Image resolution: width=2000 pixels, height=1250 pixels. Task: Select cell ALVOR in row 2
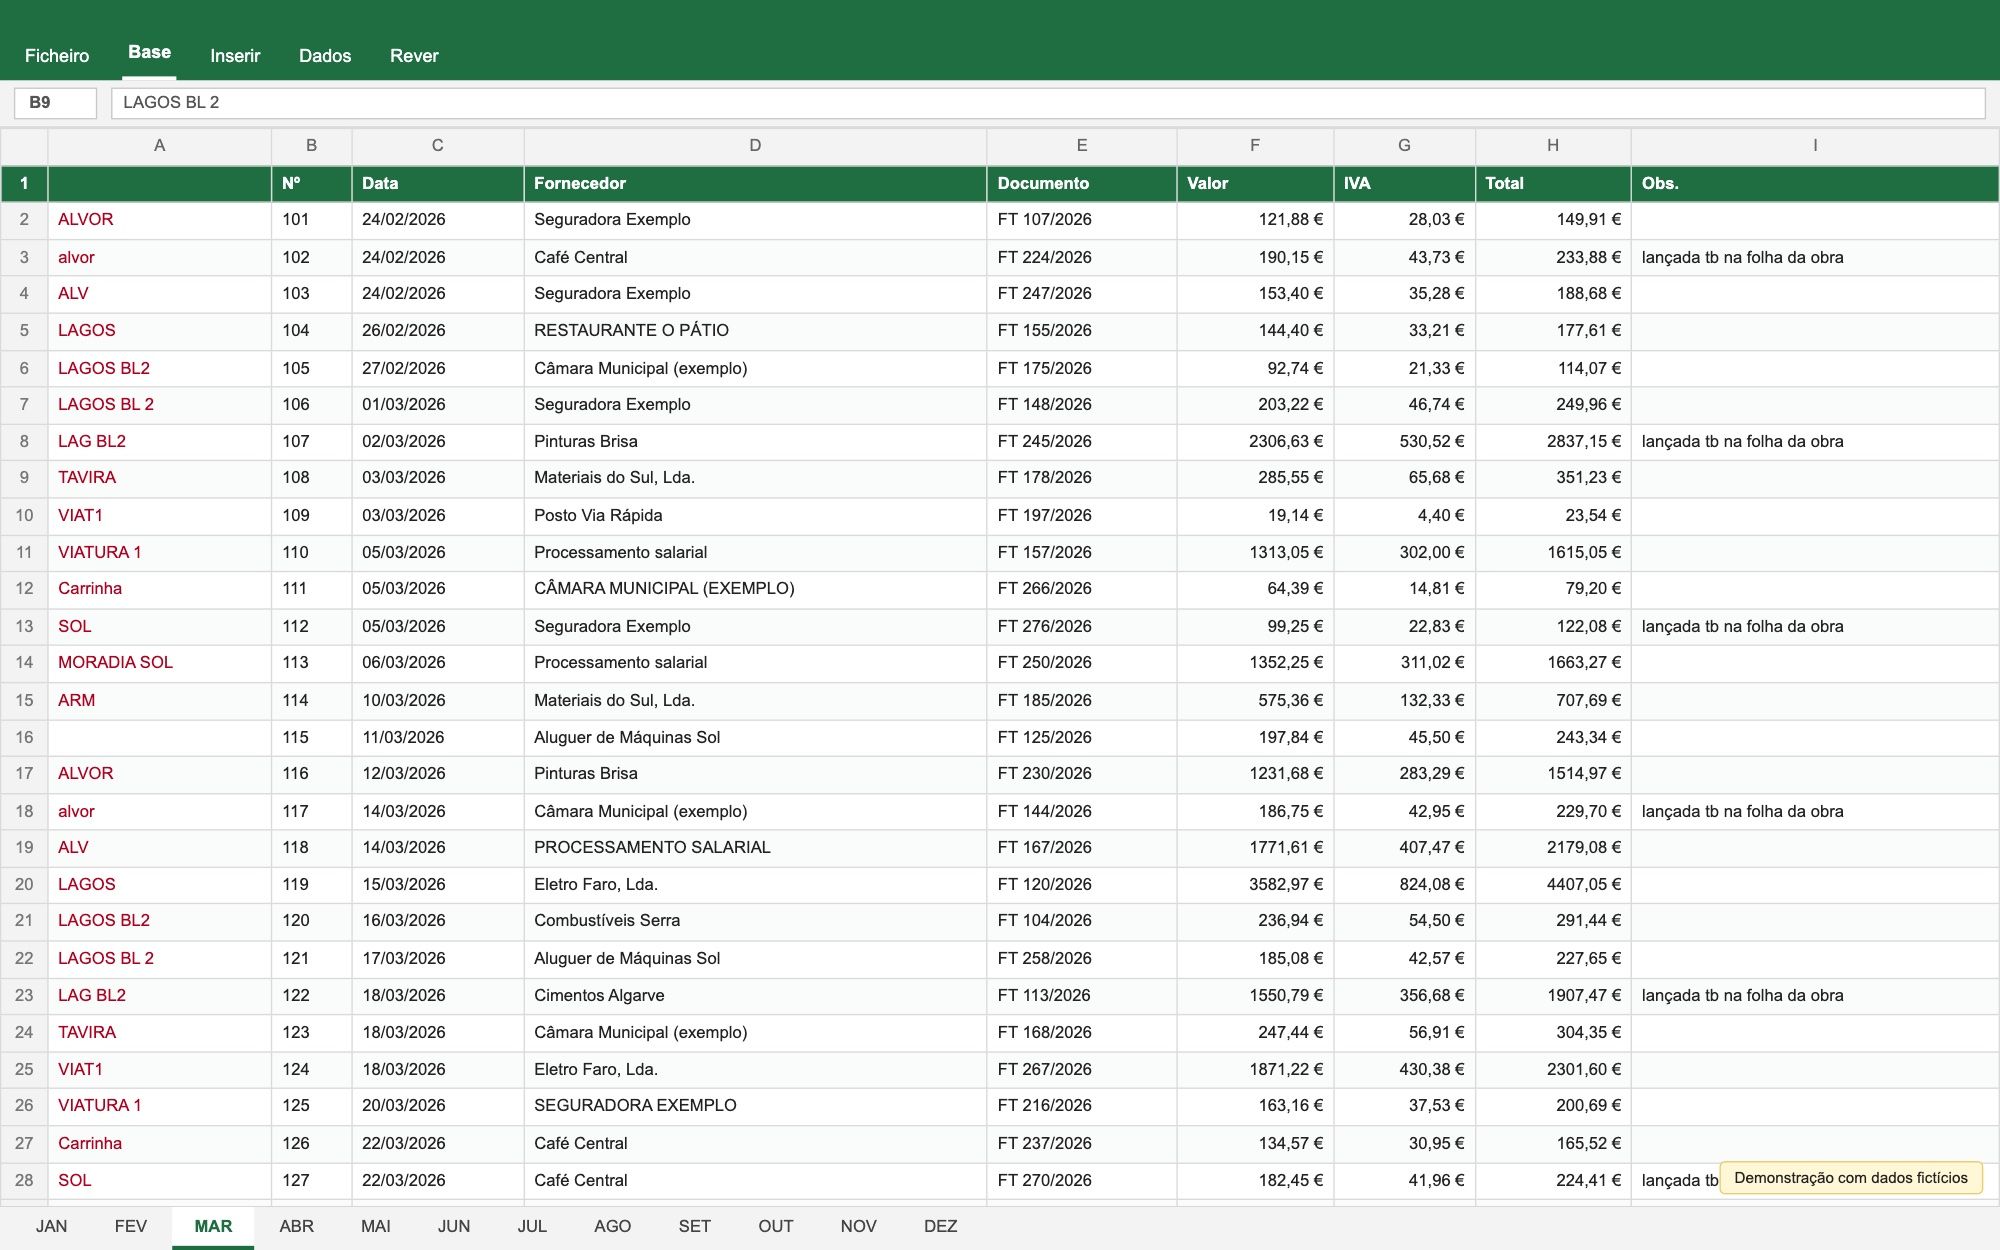[x=159, y=219]
